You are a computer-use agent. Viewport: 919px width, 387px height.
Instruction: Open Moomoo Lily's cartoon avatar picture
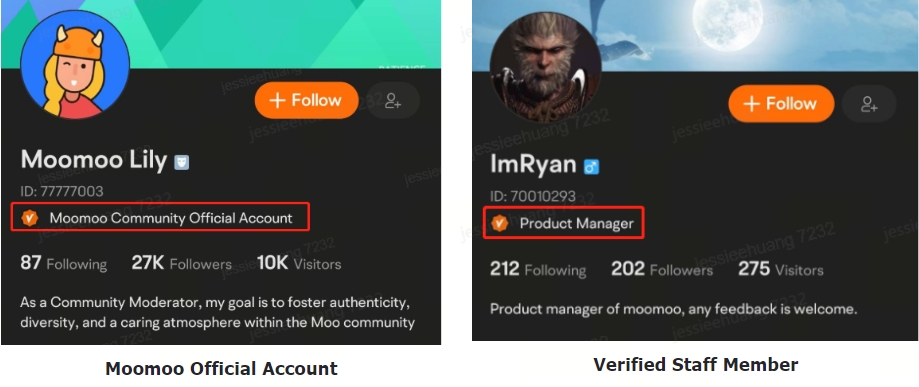click(x=75, y=64)
